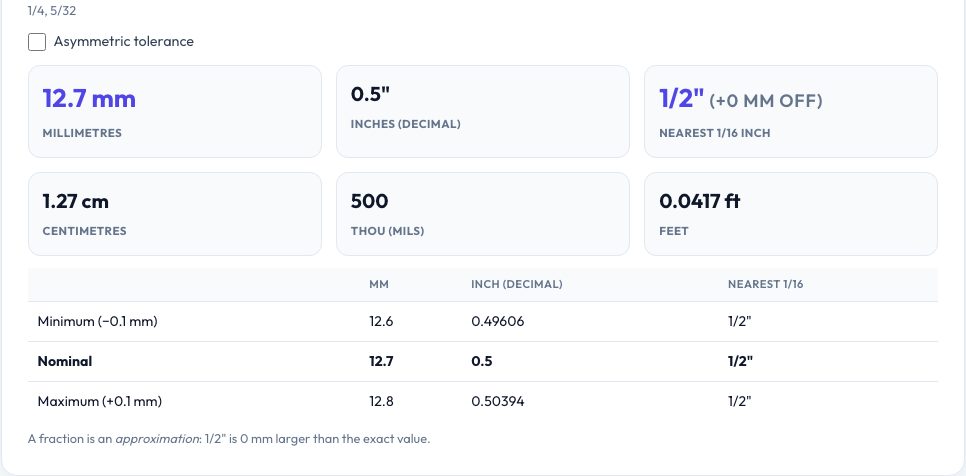Click the Nominal row label

point(65,361)
